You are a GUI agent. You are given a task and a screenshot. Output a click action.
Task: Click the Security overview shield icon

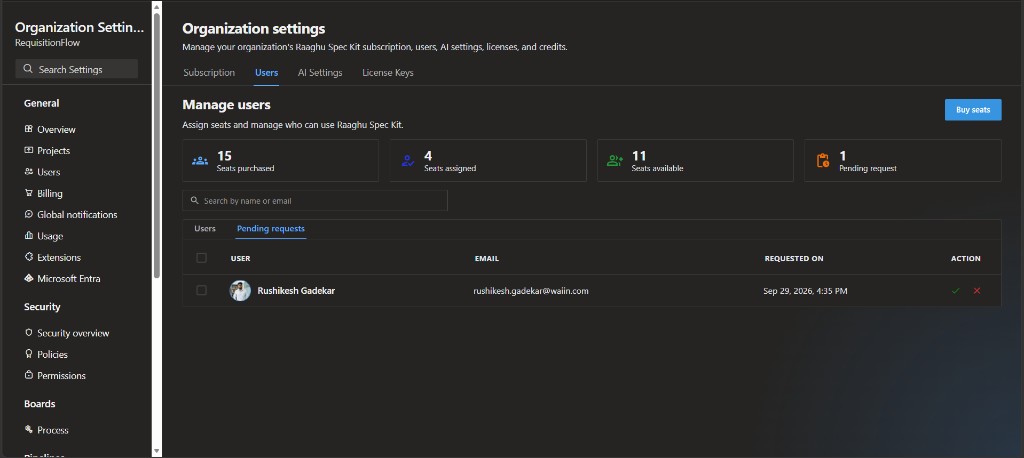pos(29,333)
